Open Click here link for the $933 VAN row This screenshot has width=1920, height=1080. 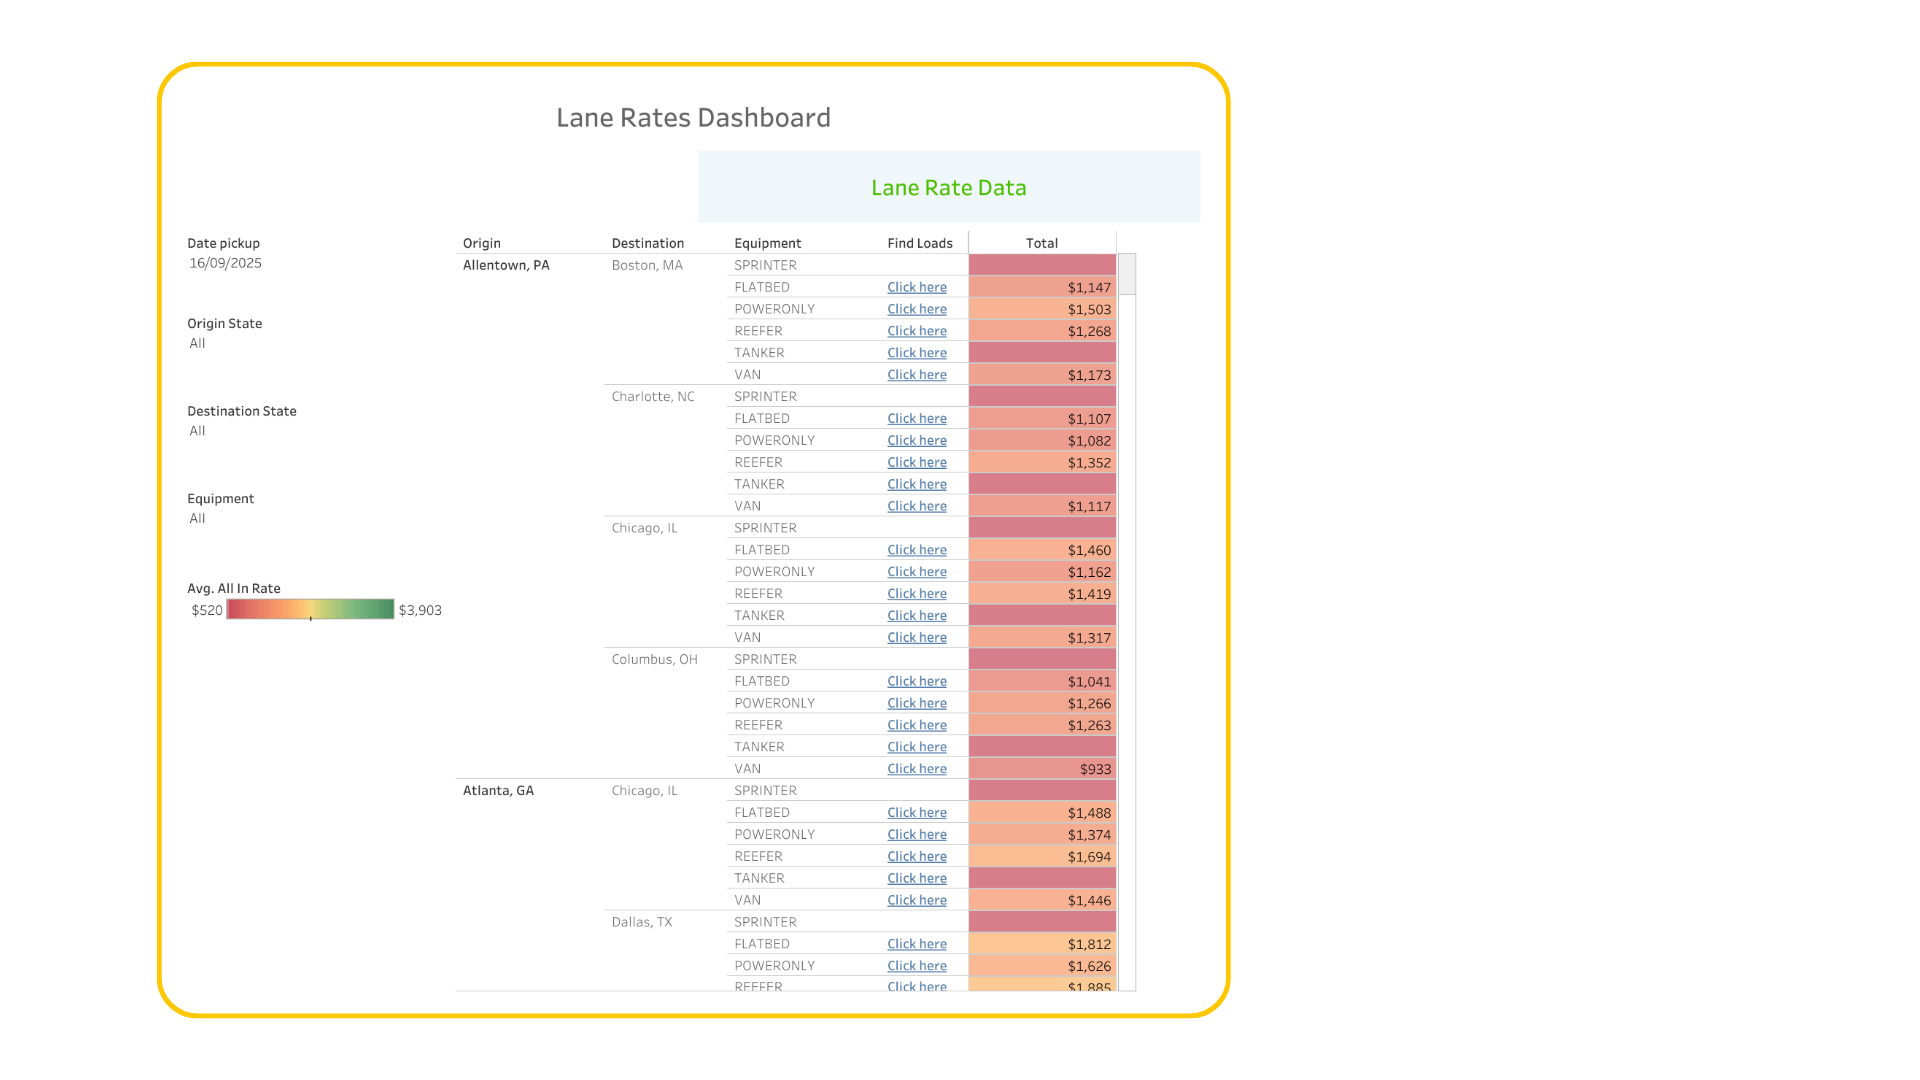[916, 769]
